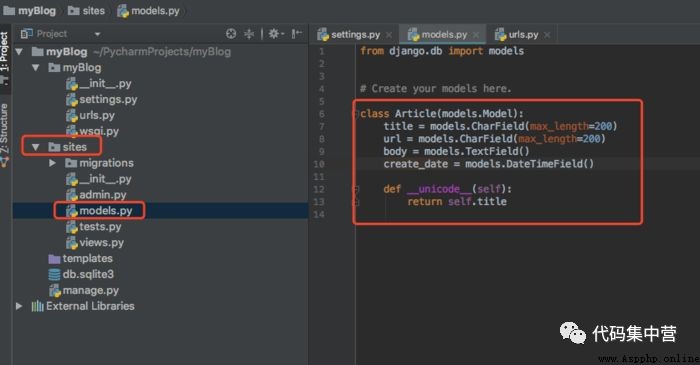The height and width of the screenshot is (365, 700).
Task: Click the python icon on urls.py tab
Action: pyautogui.click(x=500, y=34)
